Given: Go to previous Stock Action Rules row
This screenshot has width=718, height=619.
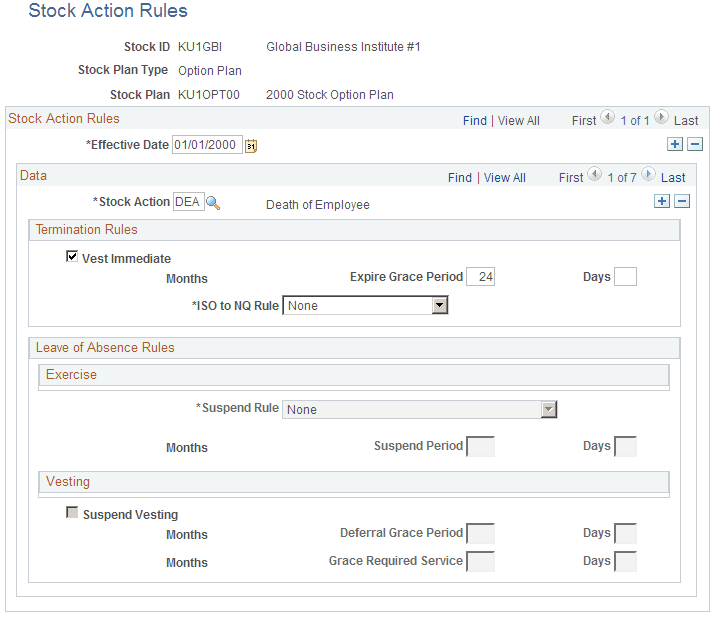Looking at the screenshot, I should tap(608, 117).
